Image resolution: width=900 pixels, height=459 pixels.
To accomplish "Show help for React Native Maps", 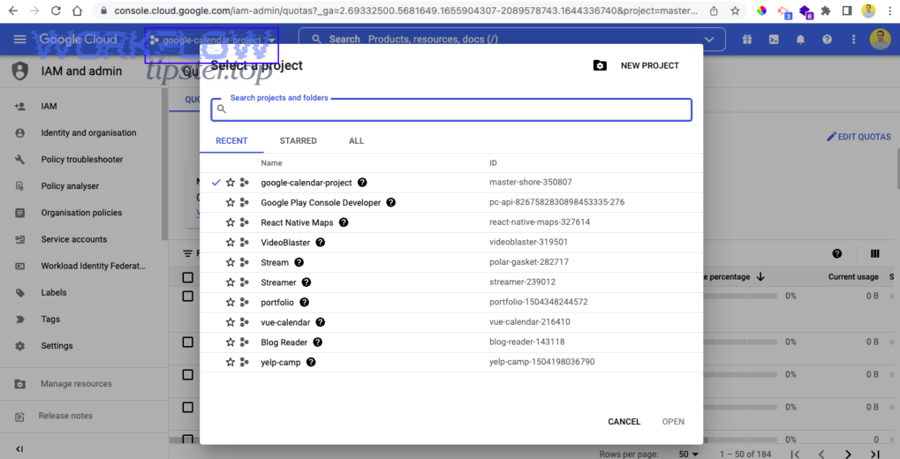I will [x=343, y=222].
